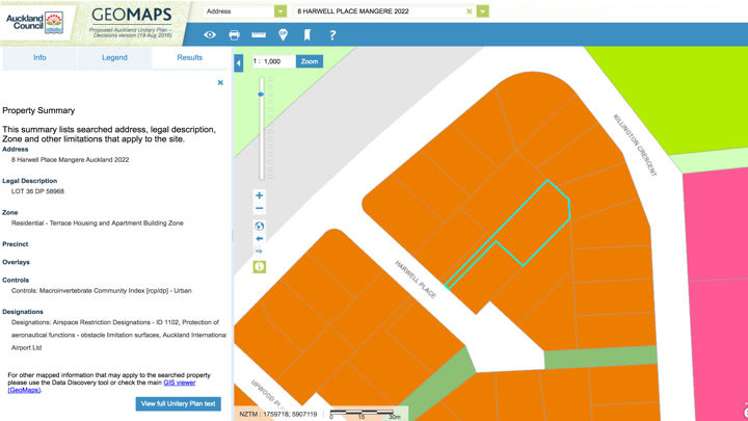Go to previous map extent arrow
The image size is (748, 421).
260,239
